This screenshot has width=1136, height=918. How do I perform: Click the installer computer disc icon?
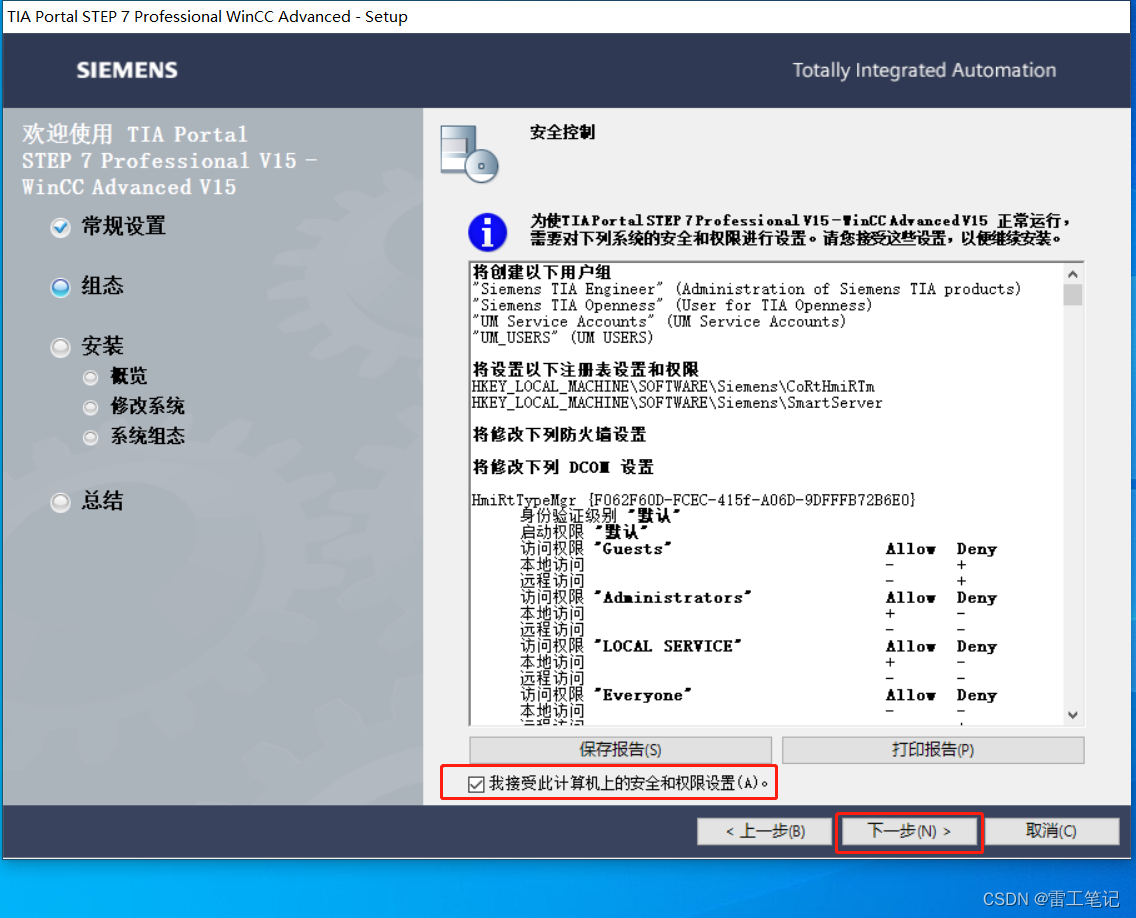[x=469, y=154]
